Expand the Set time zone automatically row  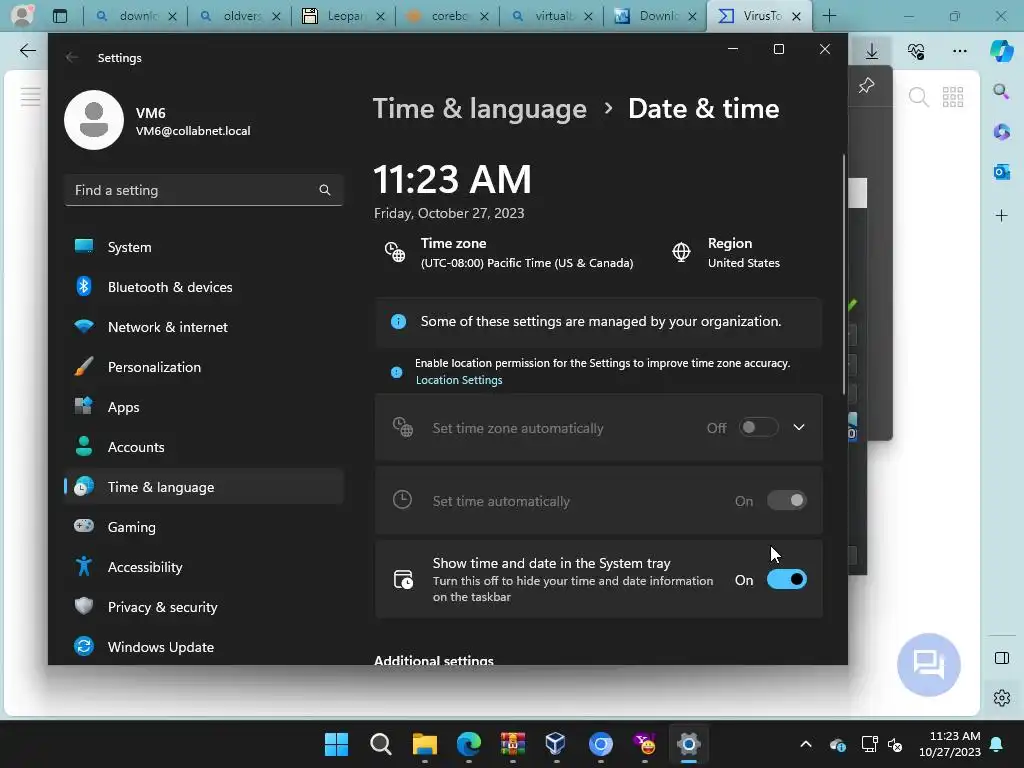[x=799, y=427]
